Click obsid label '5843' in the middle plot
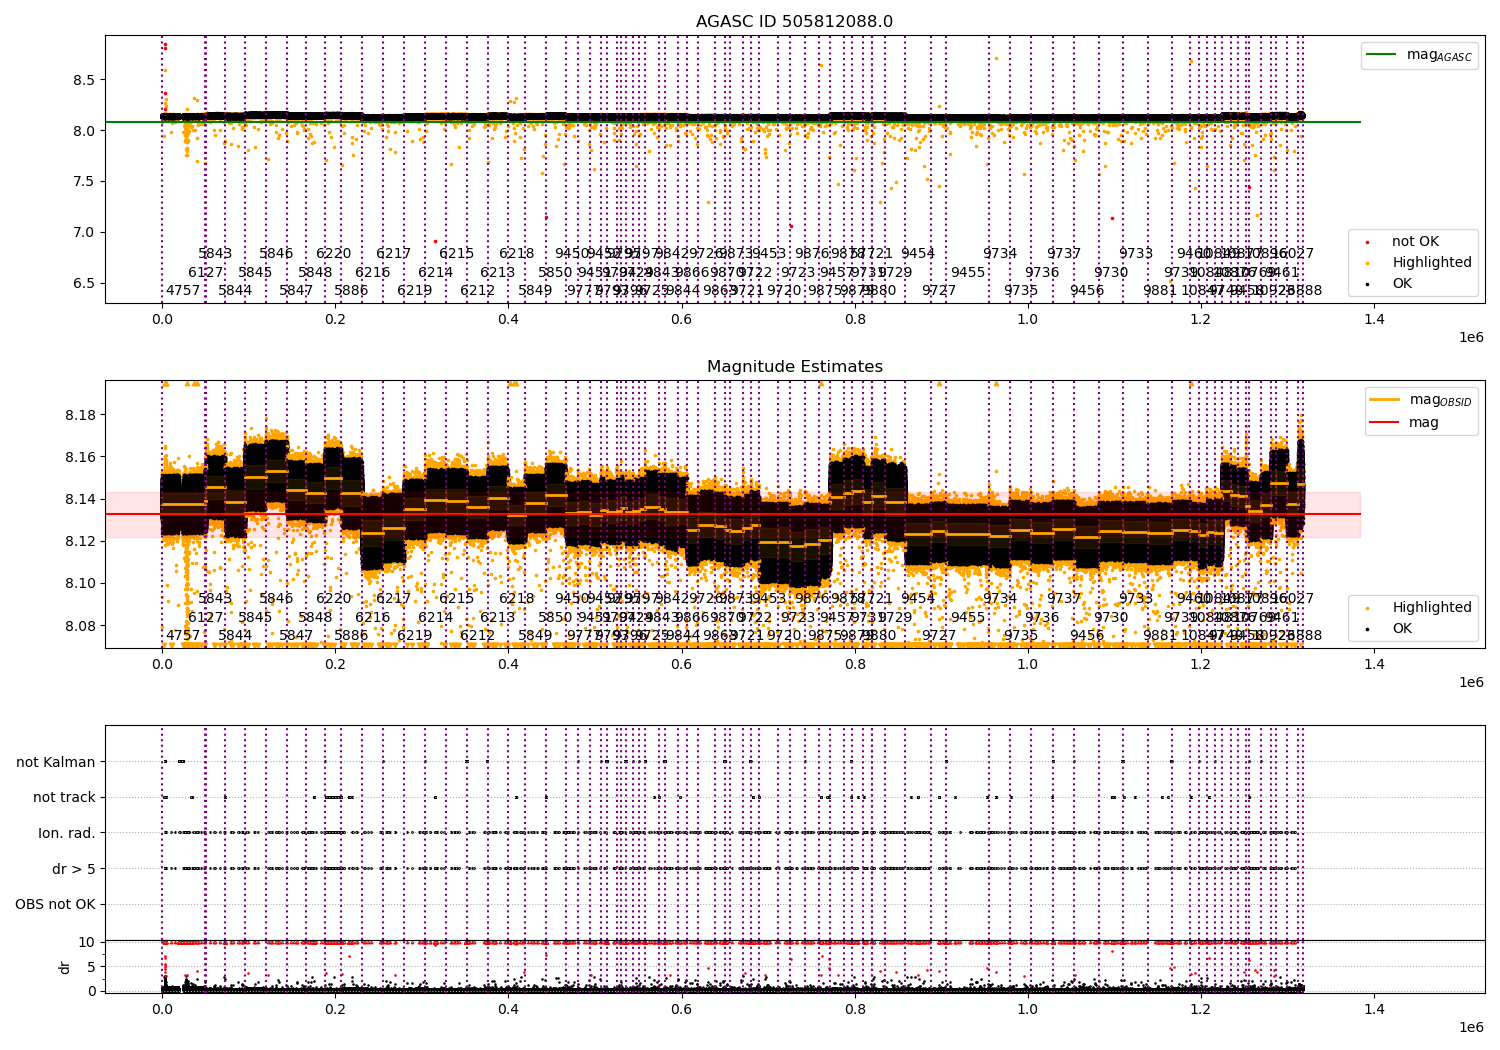1500x1050 pixels. (215, 599)
